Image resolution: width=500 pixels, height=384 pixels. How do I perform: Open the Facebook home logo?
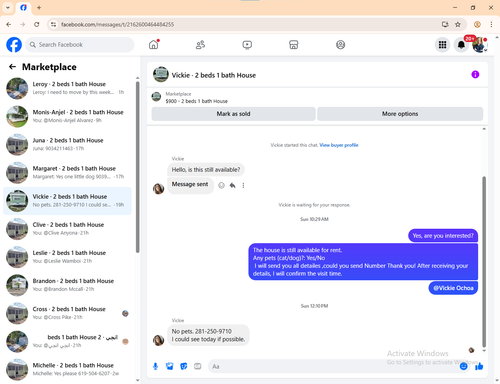(14, 45)
